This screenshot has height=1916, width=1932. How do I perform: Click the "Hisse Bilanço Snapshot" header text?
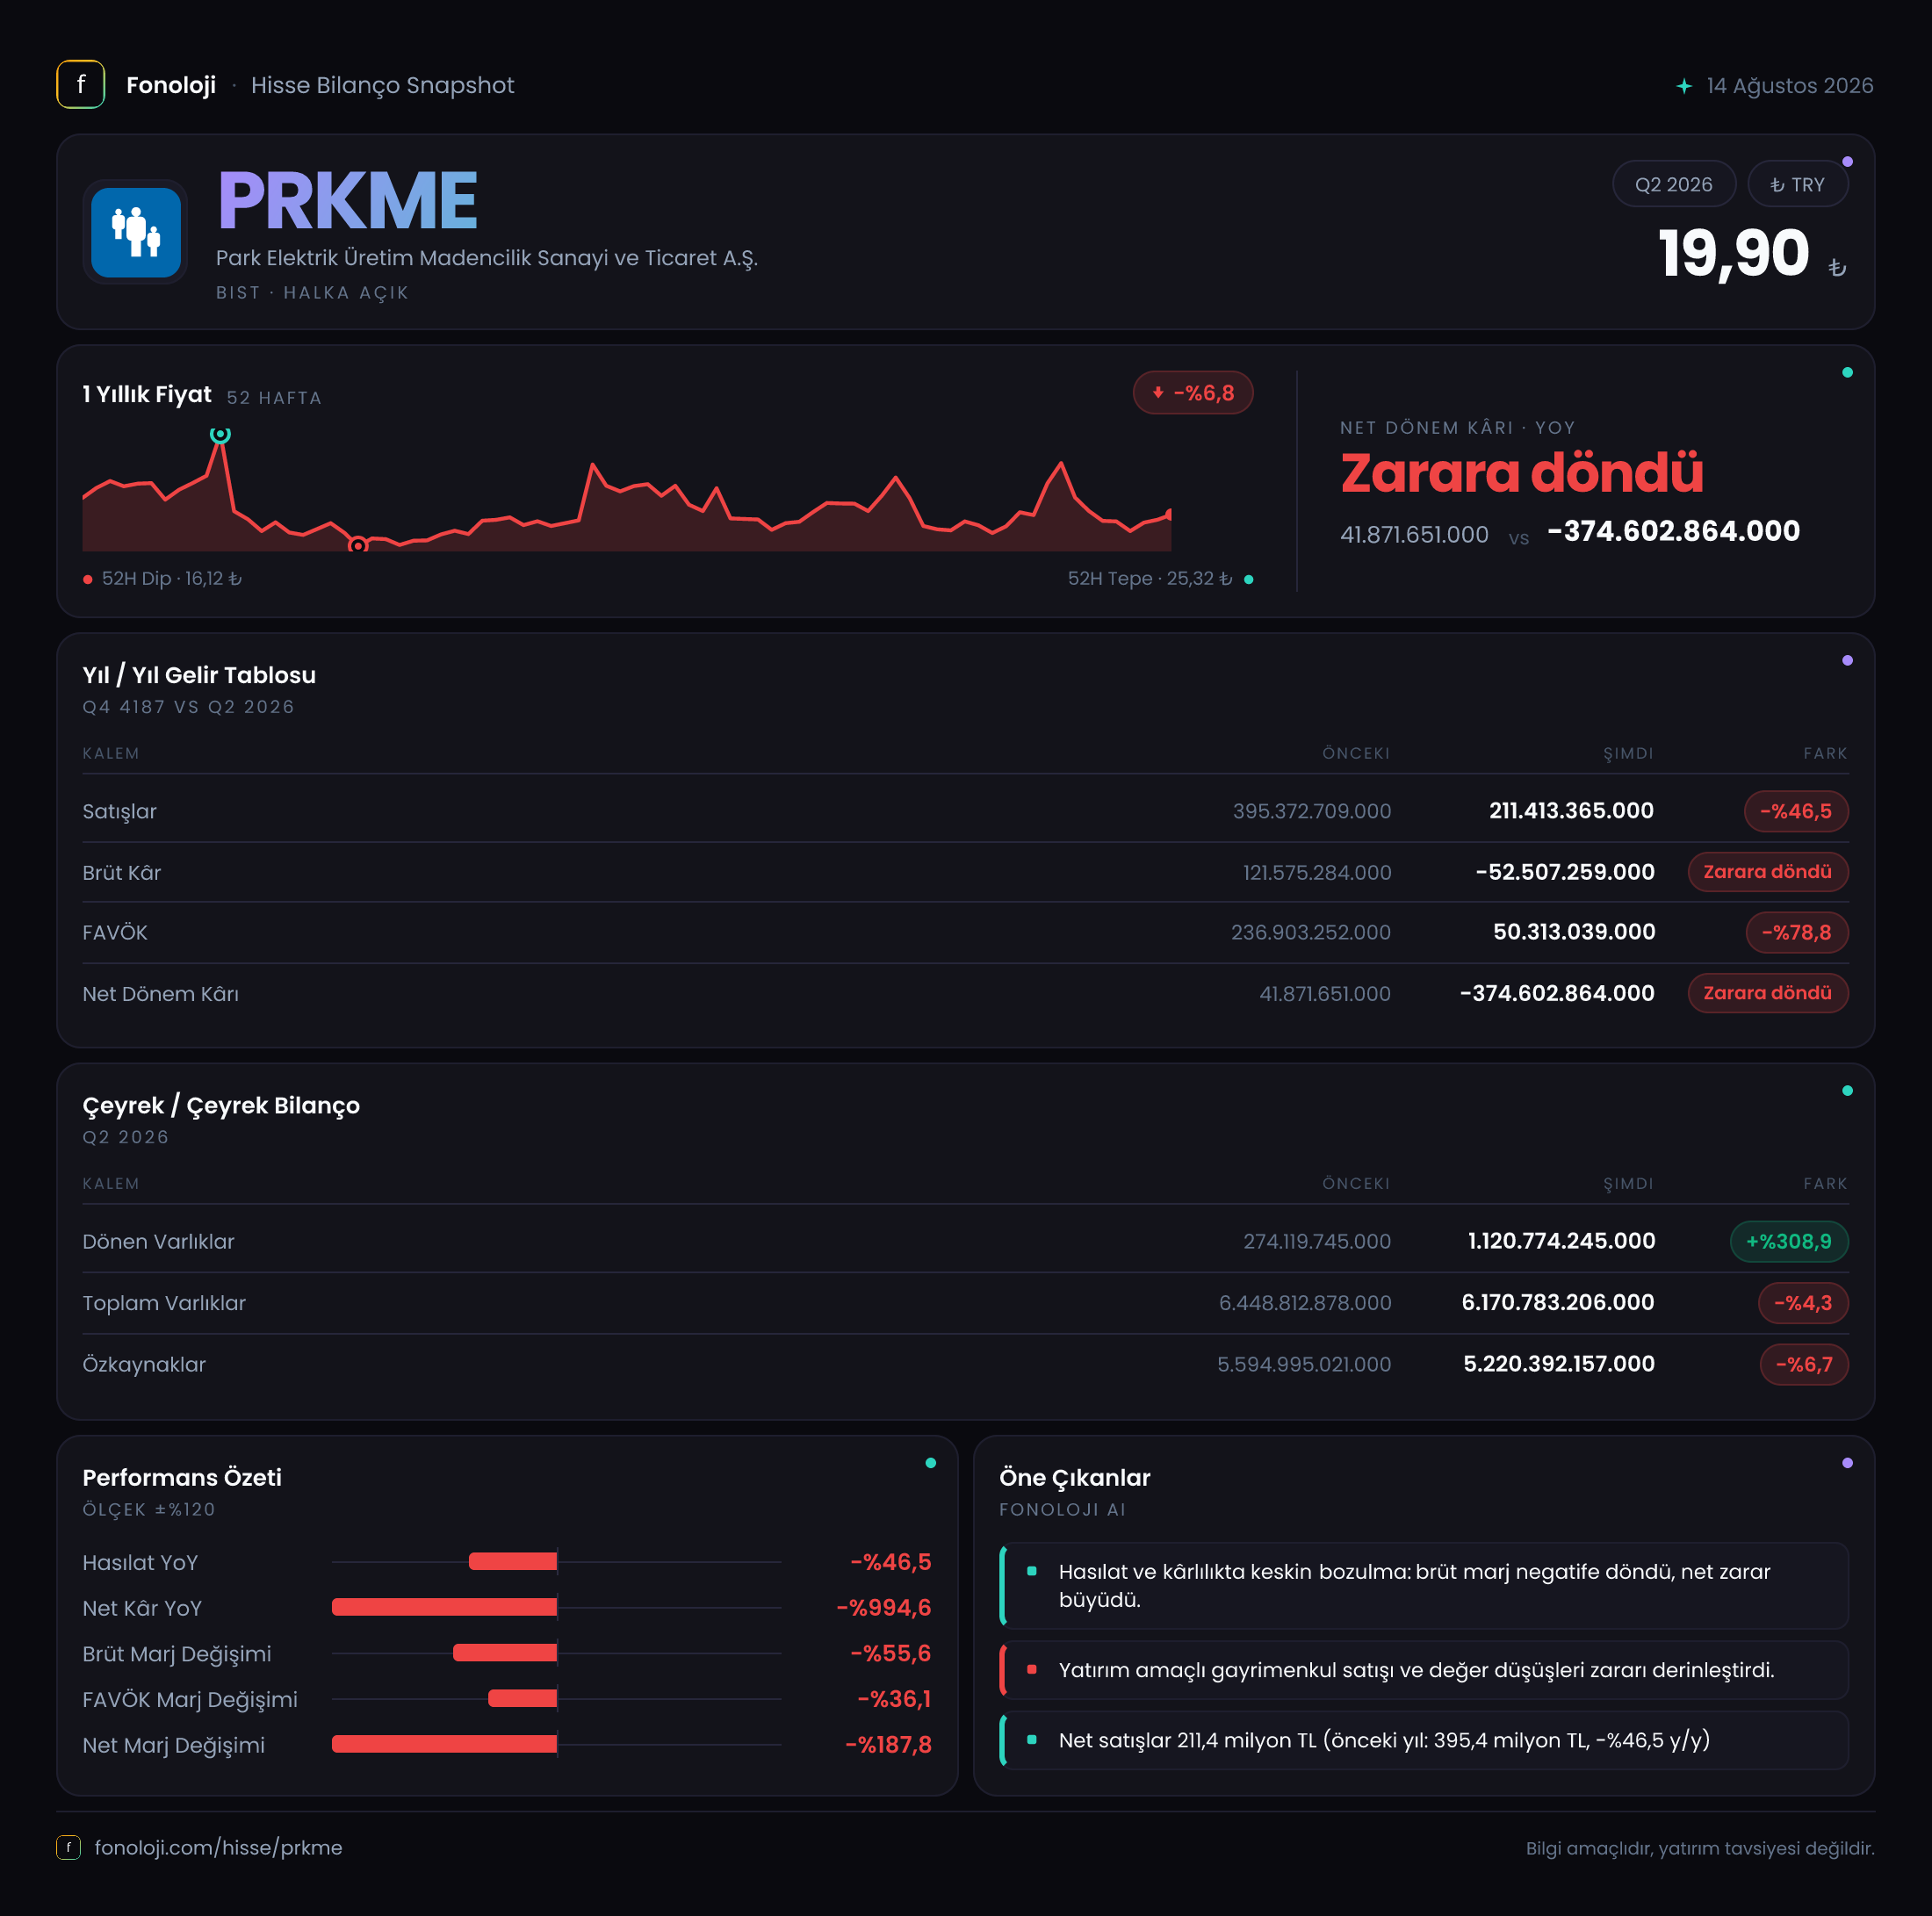[383, 85]
